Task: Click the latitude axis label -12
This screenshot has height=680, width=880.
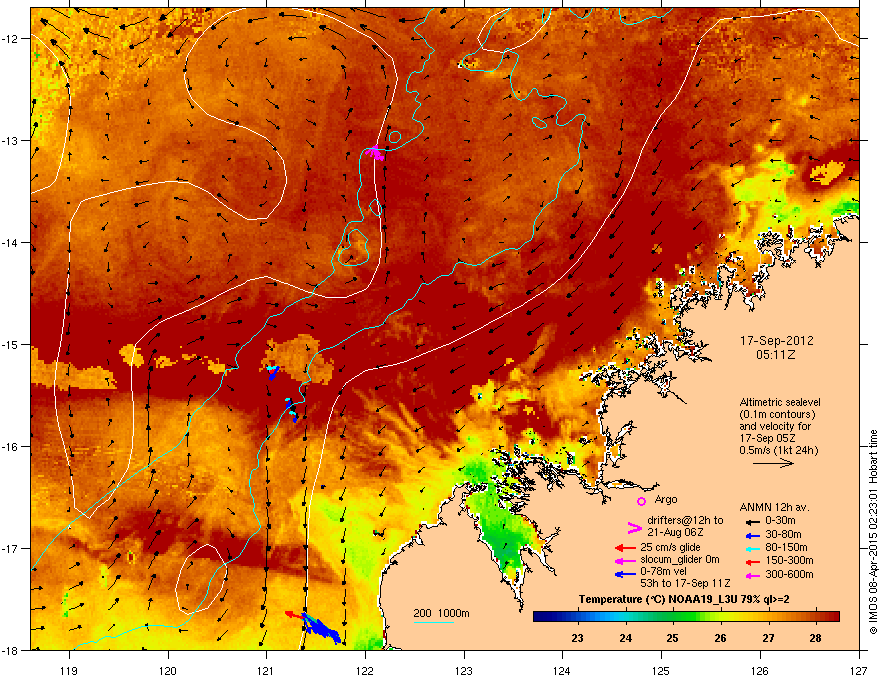Action: [11, 39]
